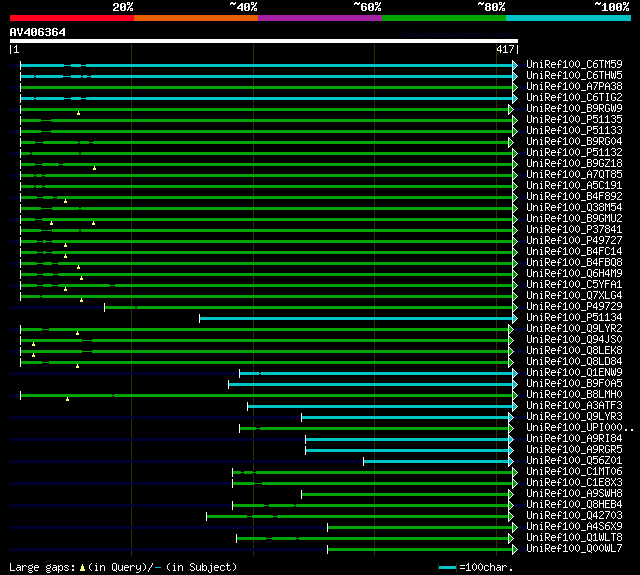640x575 pixels.
Task: Select the UniRef100_P51135 label
Action: [574, 120]
